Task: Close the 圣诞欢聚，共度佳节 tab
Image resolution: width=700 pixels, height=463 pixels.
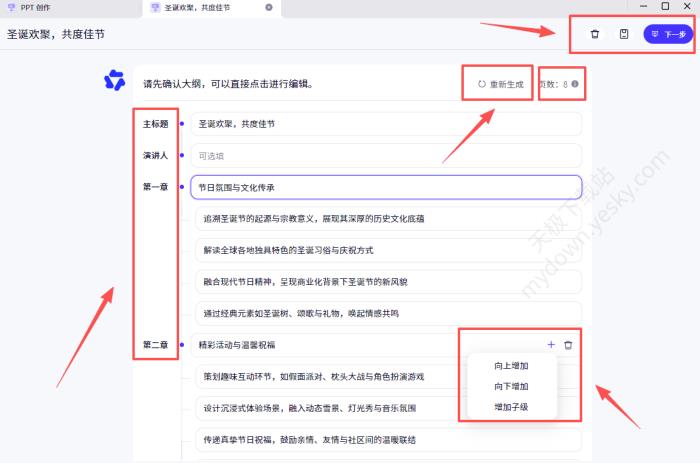Action: 269,7
